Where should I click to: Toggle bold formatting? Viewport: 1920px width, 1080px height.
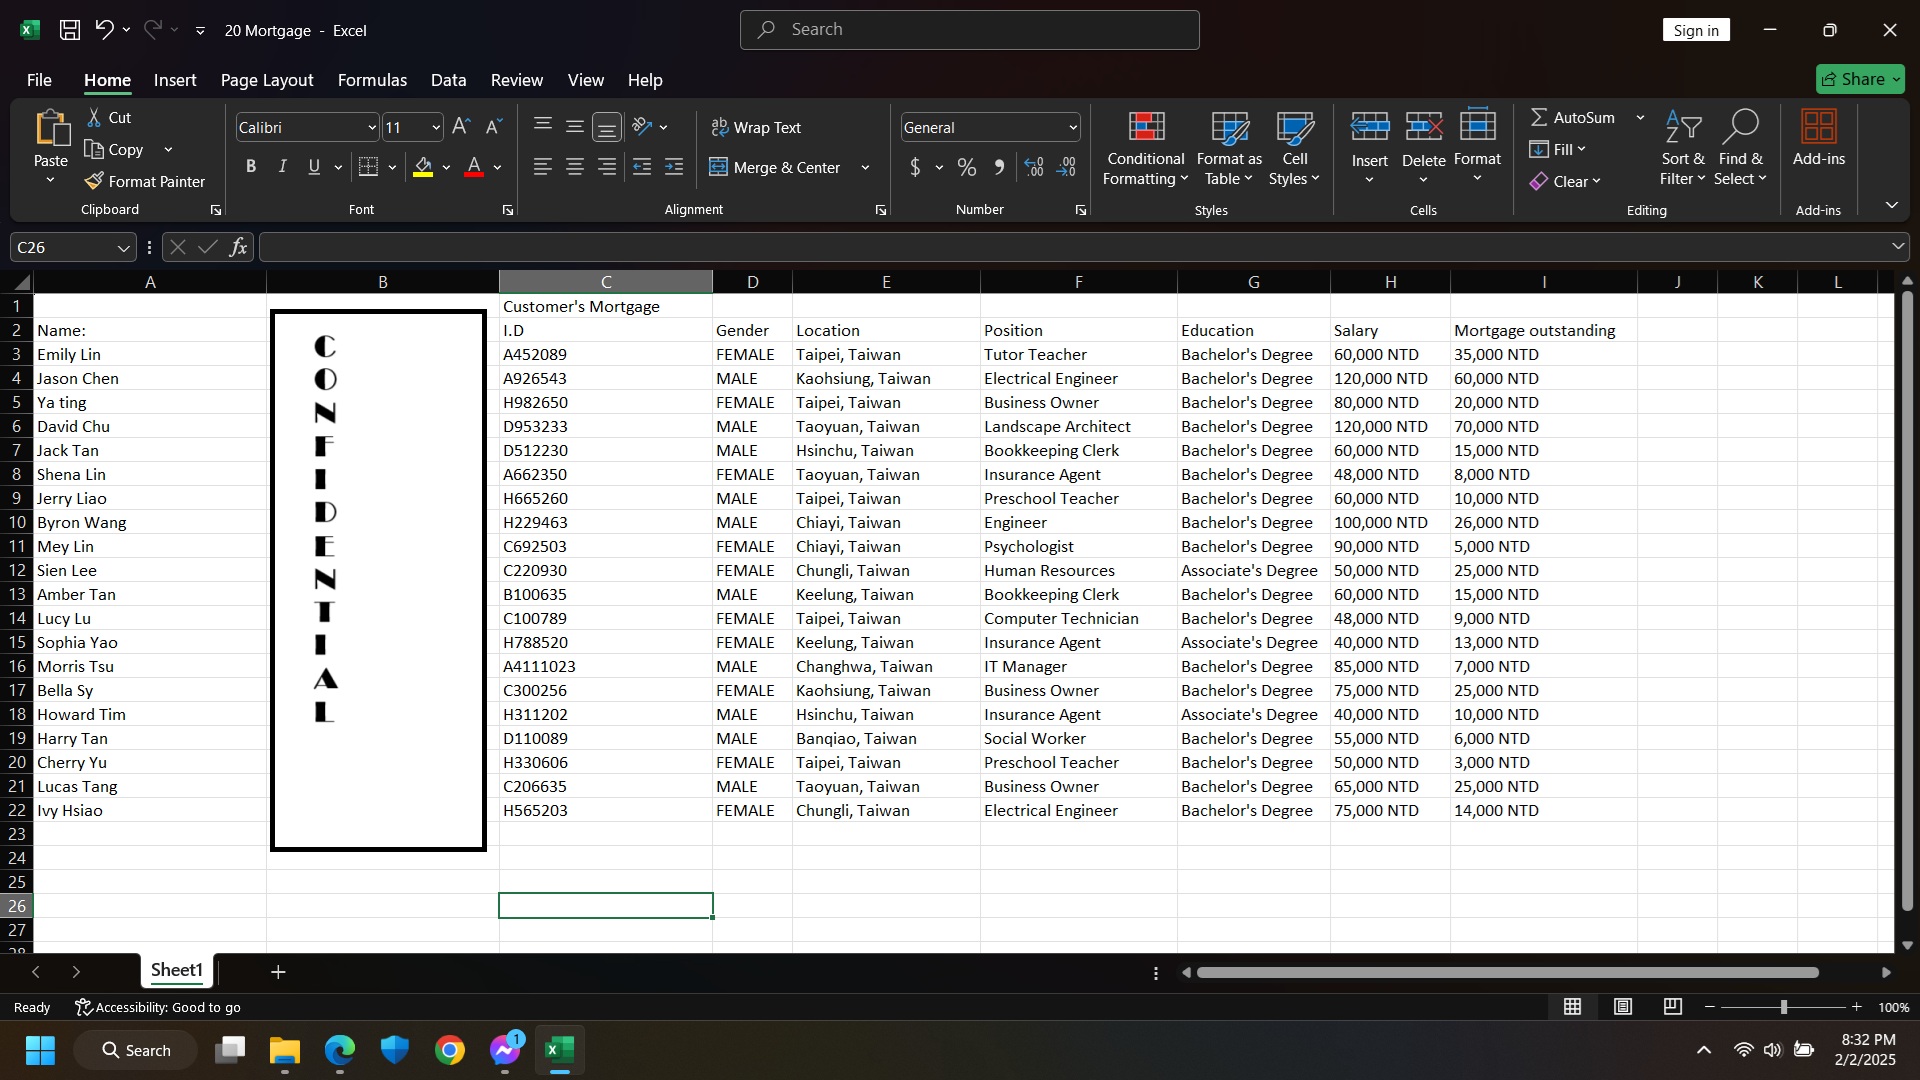tap(251, 167)
